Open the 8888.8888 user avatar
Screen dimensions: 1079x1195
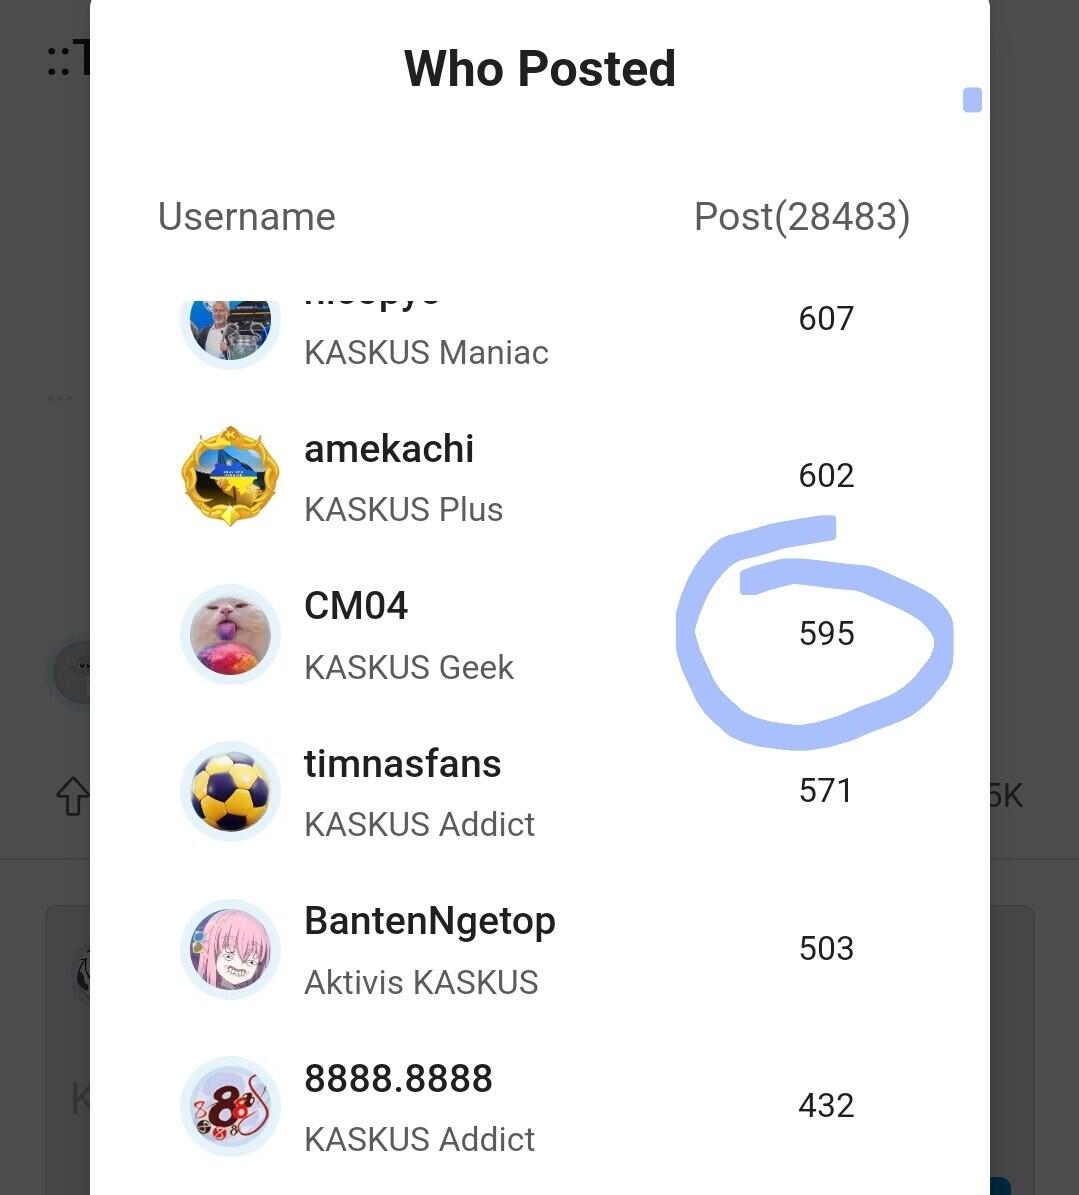click(x=230, y=1106)
